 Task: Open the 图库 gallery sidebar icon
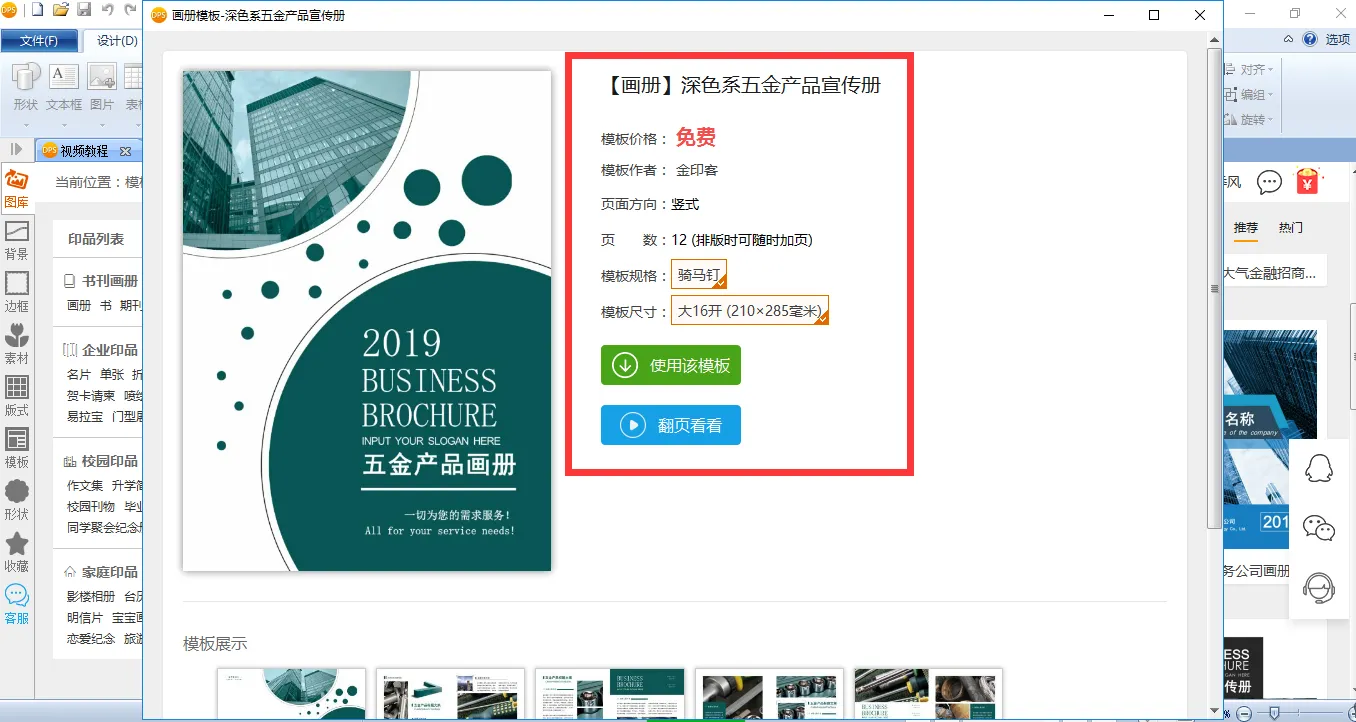pos(17,188)
